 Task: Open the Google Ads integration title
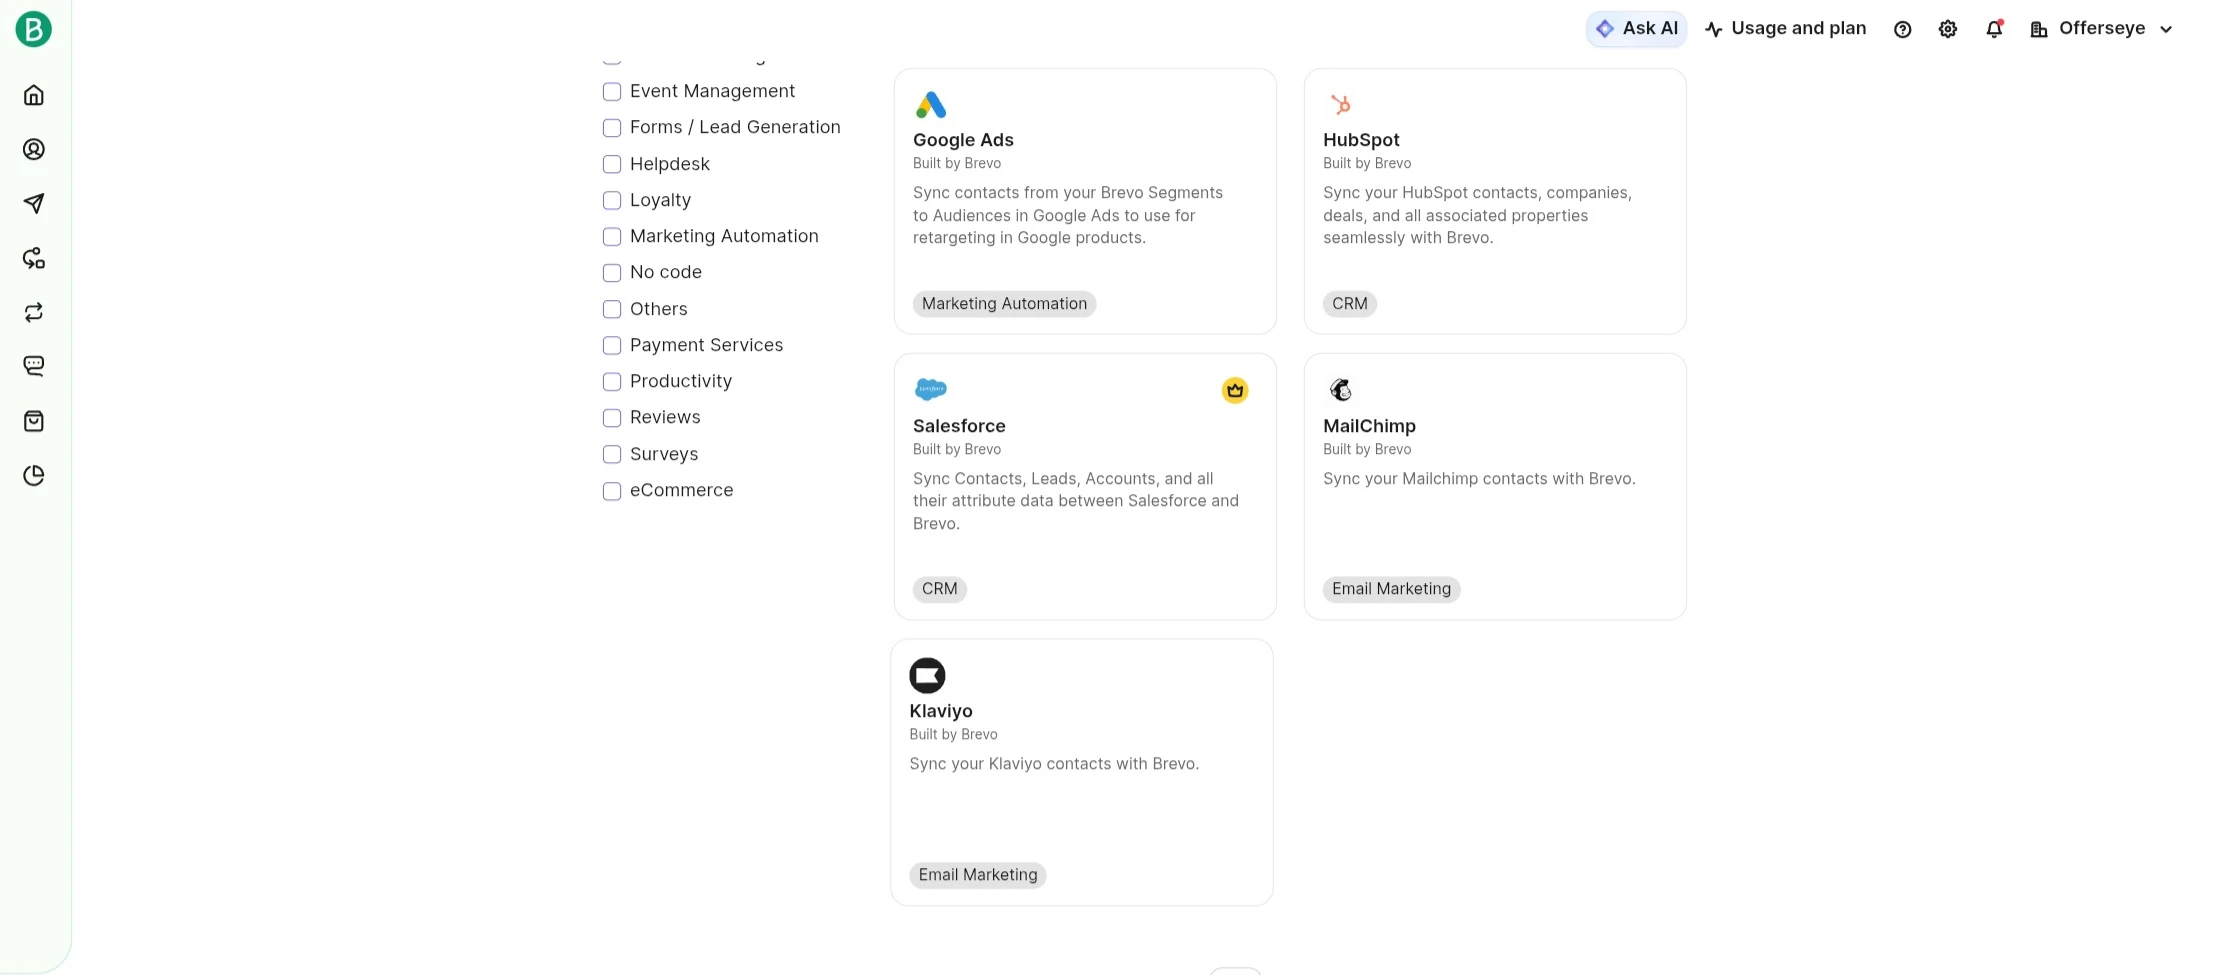tap(963, 140)
